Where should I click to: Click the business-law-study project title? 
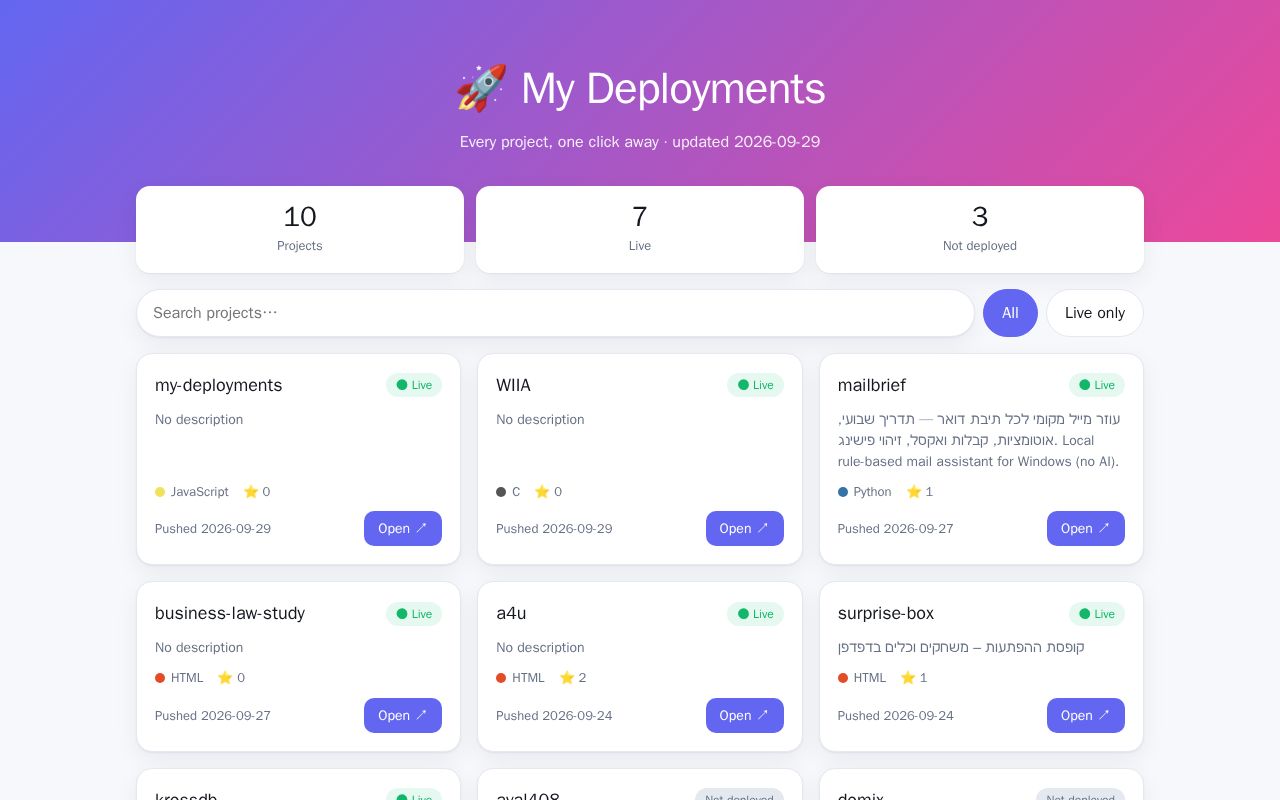click(x=230, y=613)
